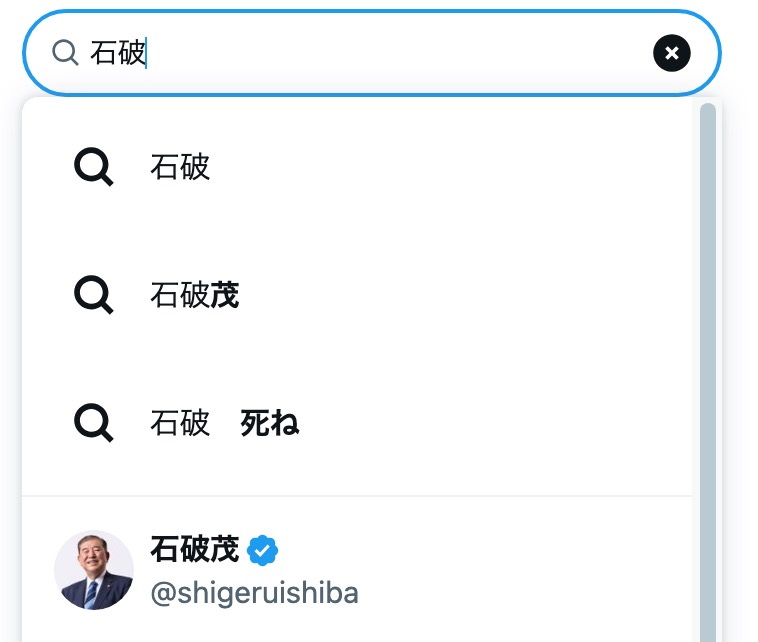Viewport: 758px width, 642px height.
Task: Click the blank area of the 石破 suggestion row
Action: [435, 167]
